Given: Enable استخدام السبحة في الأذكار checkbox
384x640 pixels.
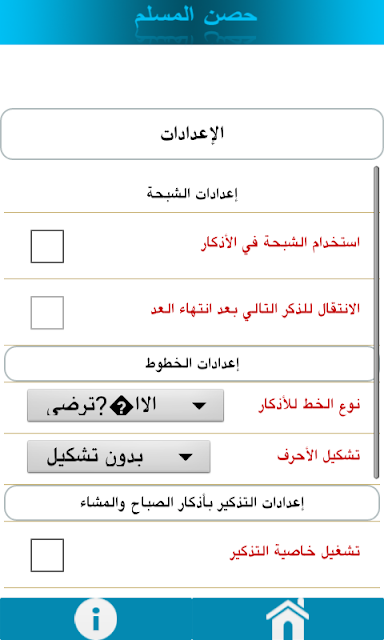Looking at the screenshot, I should (47, 247).
